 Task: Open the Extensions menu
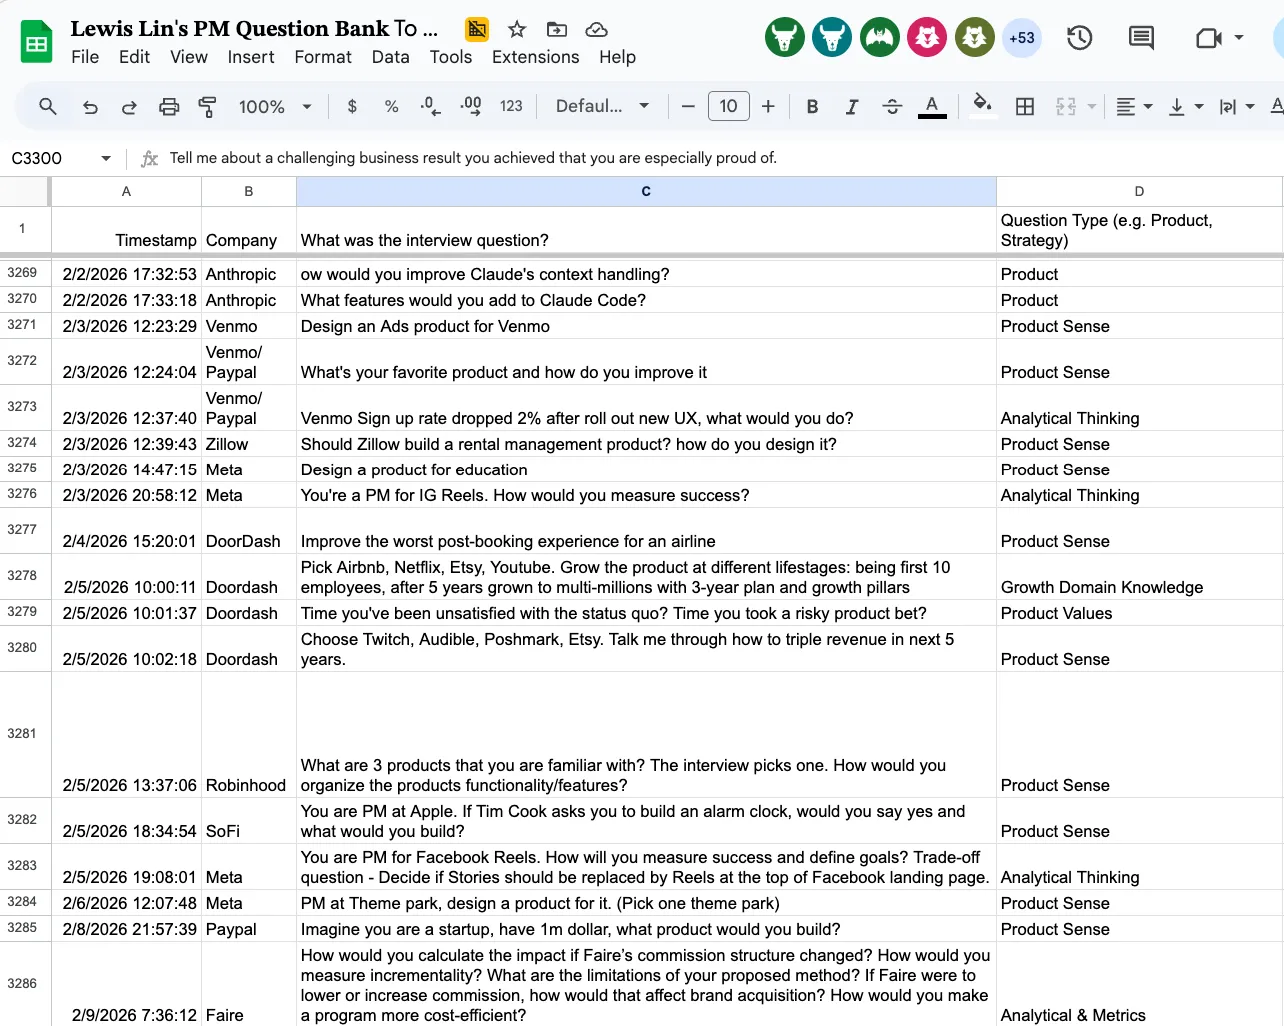535,57
